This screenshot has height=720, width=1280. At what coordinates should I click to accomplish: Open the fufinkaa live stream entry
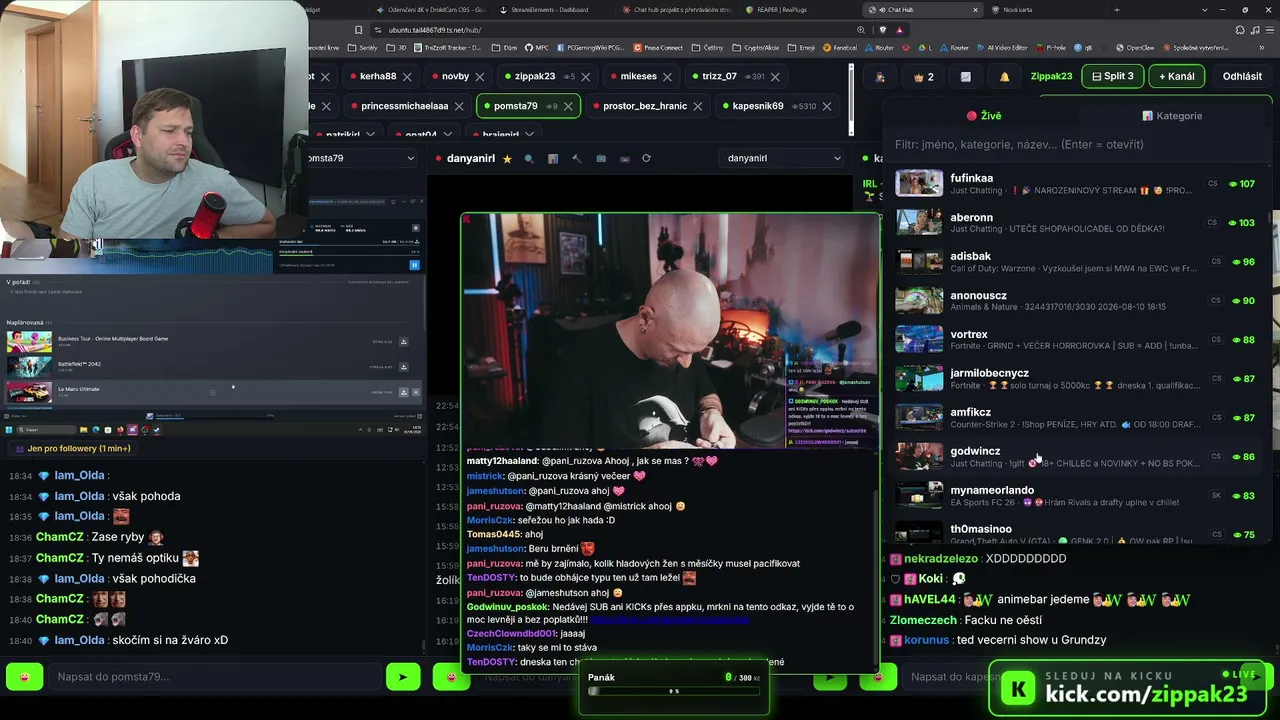1076,184
